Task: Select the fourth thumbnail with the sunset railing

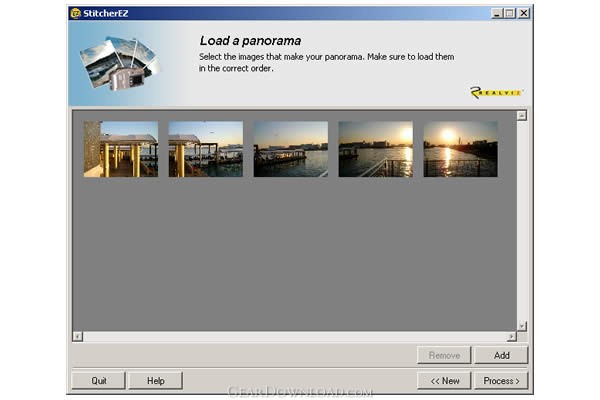Action: [376, 149]
